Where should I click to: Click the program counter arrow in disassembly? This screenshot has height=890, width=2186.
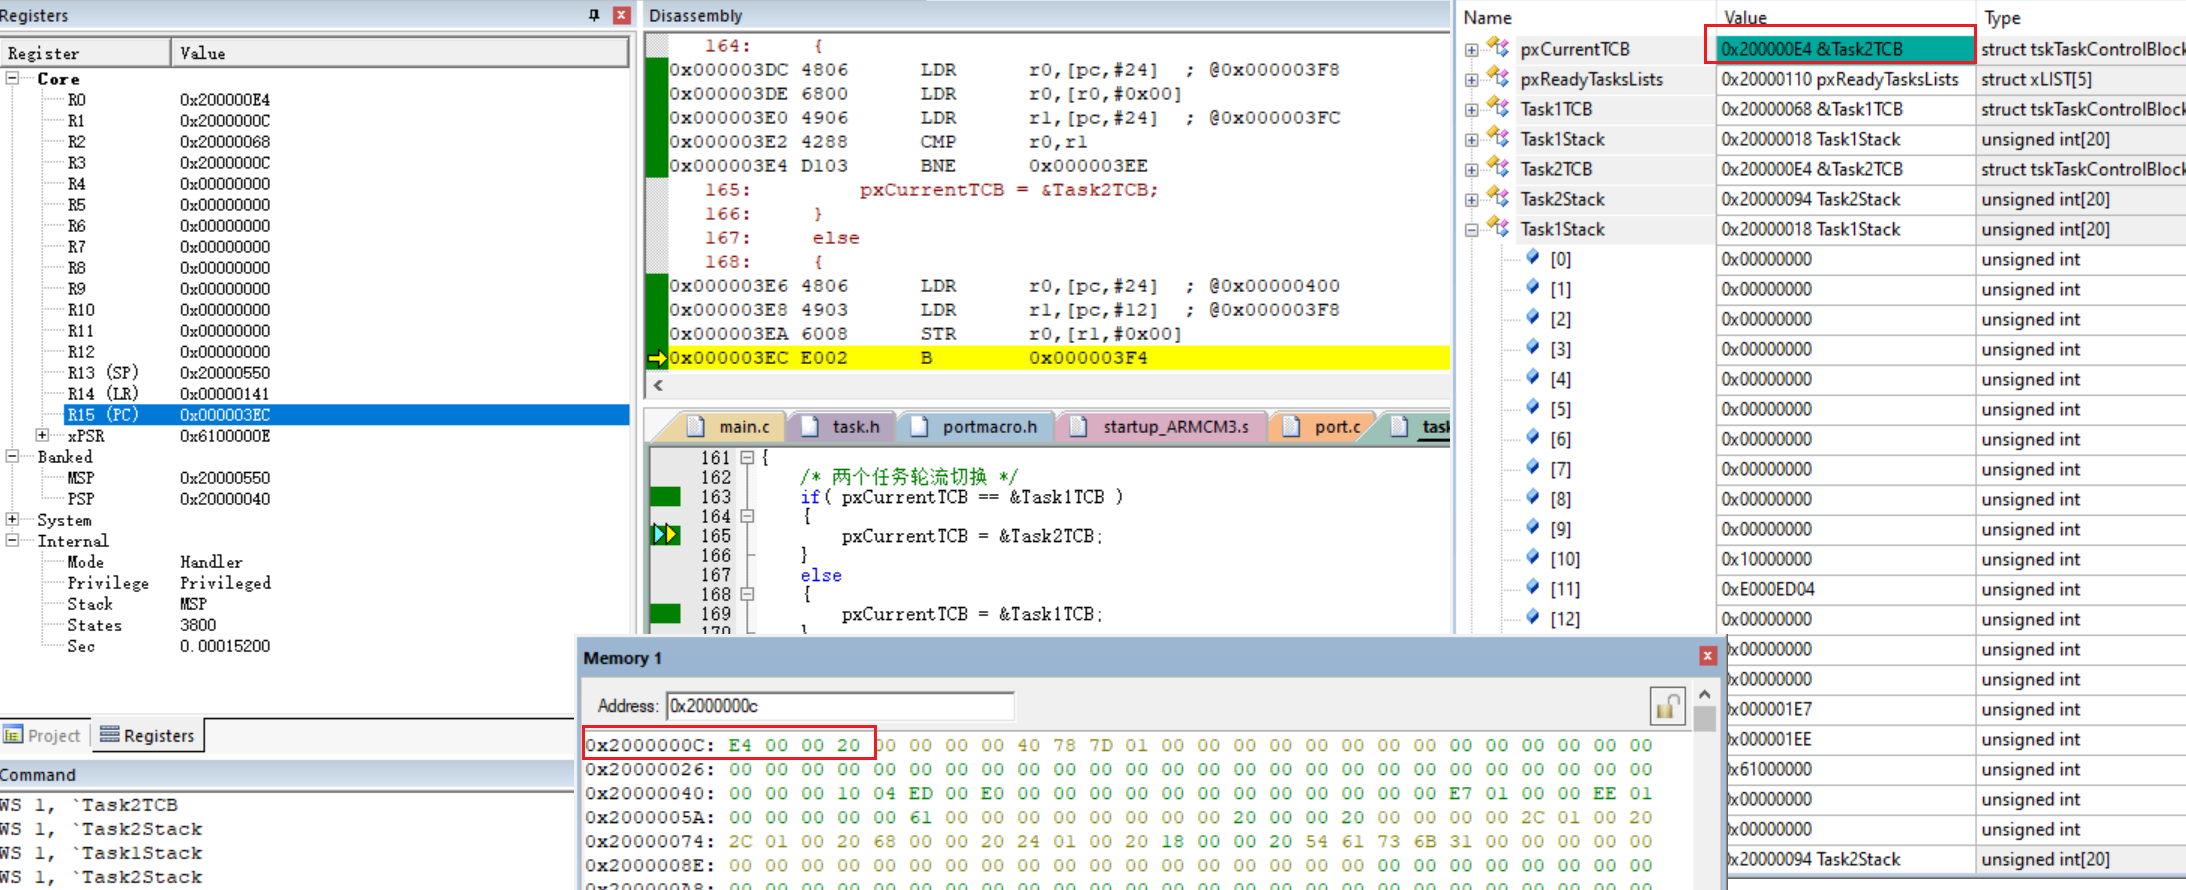657,358
